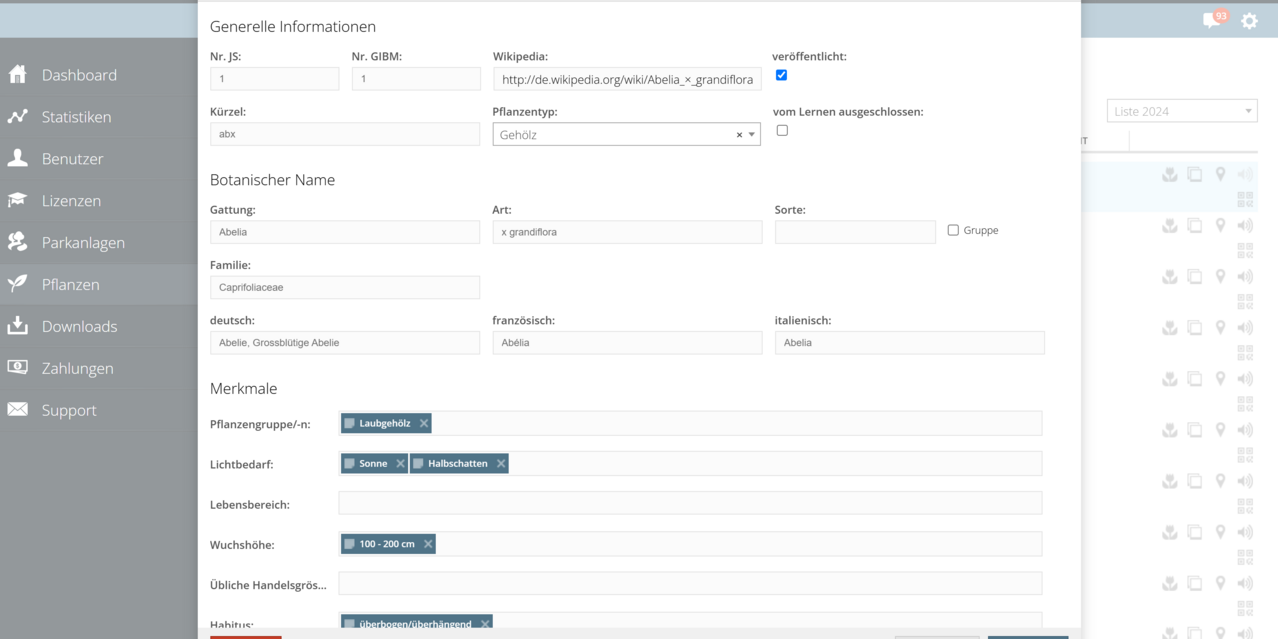Click the Statistiken chart icon
Viewport: 1278px width, 639px height.
click(x=18, y=117)
